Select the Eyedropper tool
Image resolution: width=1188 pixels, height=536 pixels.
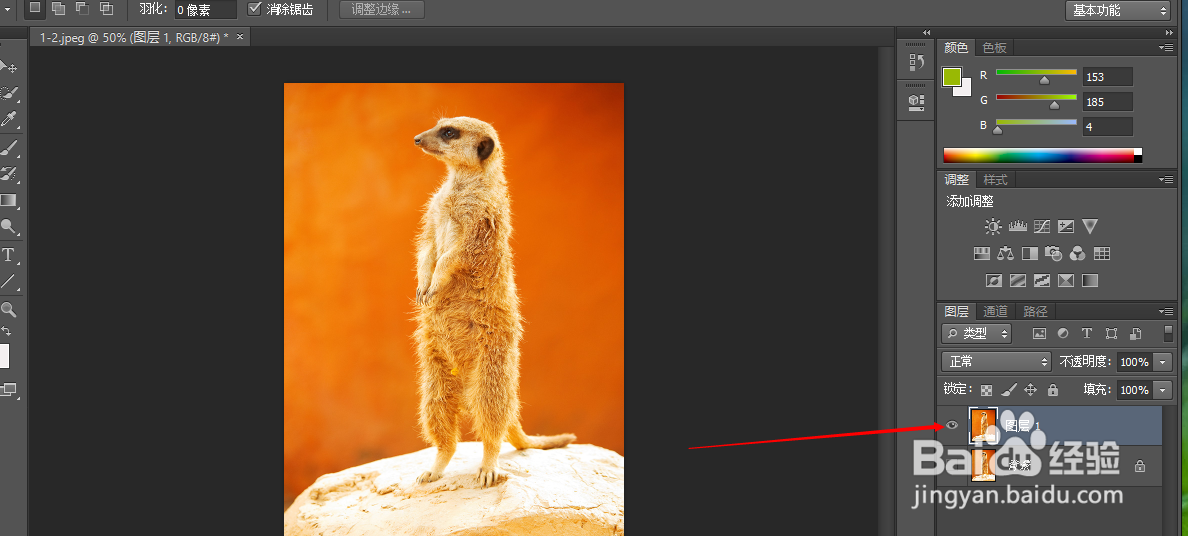(9, 120)
